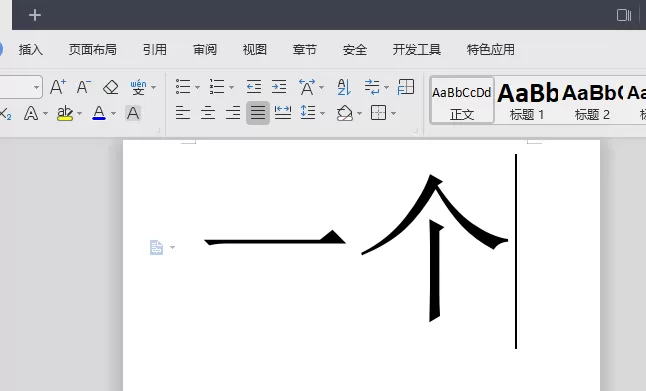Image resolution: width=646 pixels, height=391 pixels.
Task: Open the 插入 tab
Action: (31, 50)
